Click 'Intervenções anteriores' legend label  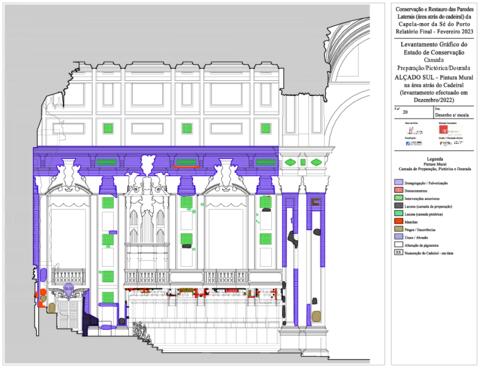[422, 199]
